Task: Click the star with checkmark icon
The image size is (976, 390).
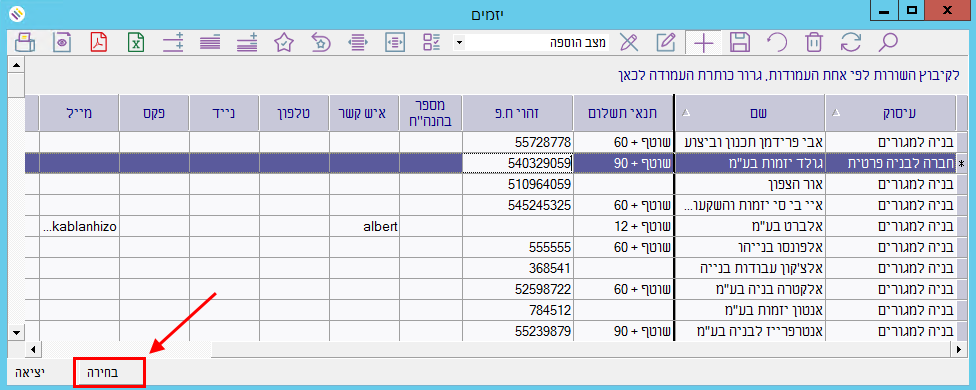Action: [x=284, y=43]
